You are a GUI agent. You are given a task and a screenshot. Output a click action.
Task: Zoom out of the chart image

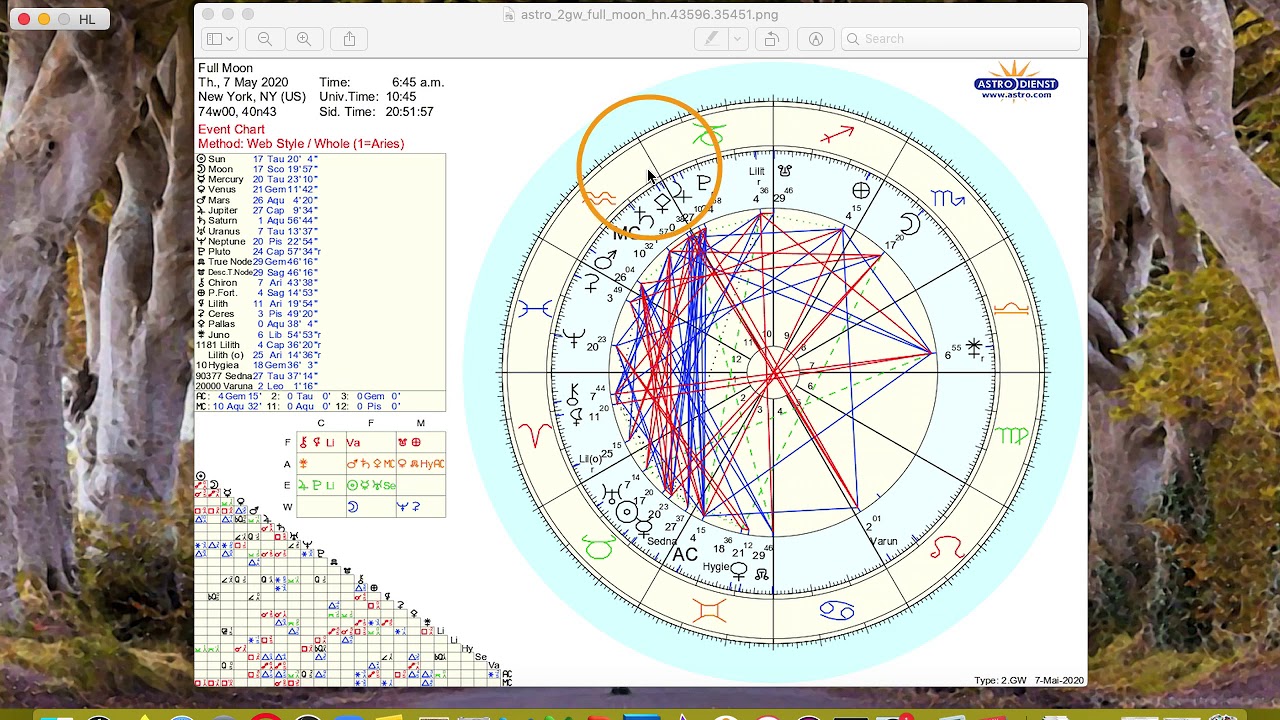[265, 39]
